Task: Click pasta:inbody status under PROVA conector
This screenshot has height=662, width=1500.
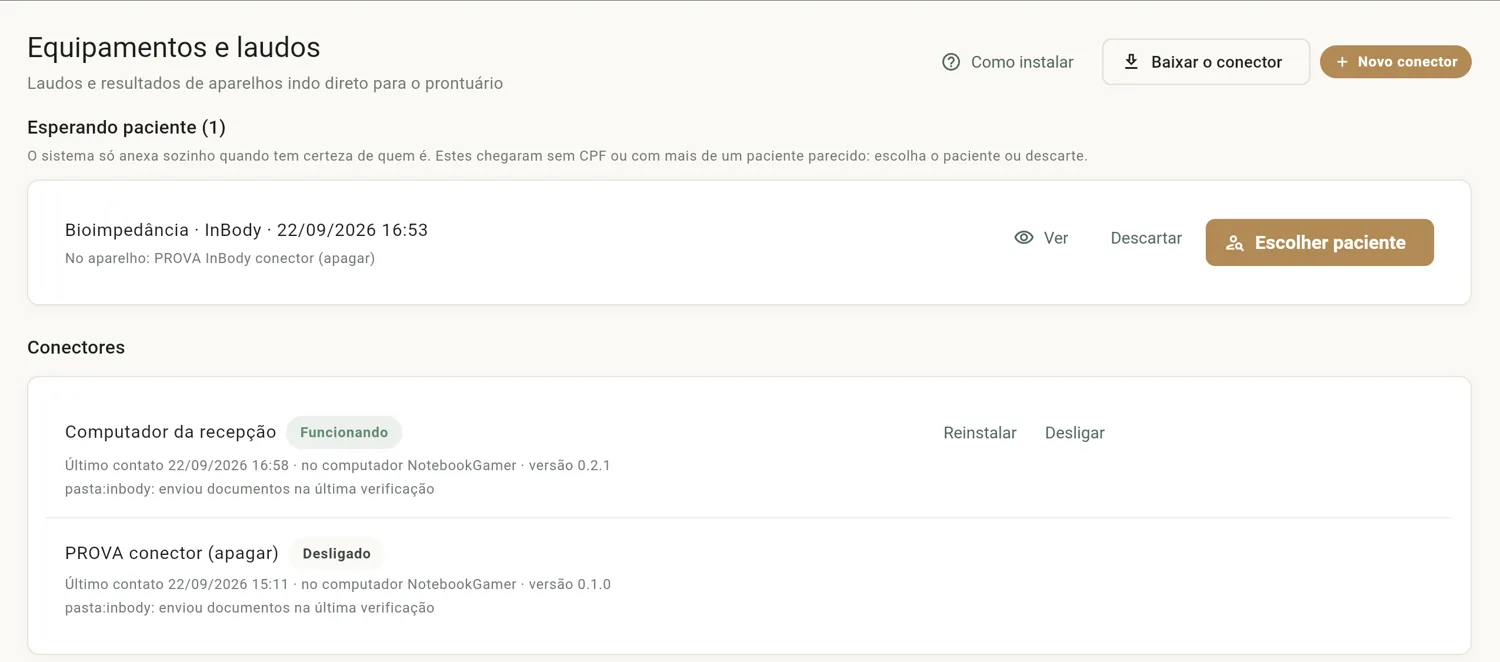Action: pos(249,608)
